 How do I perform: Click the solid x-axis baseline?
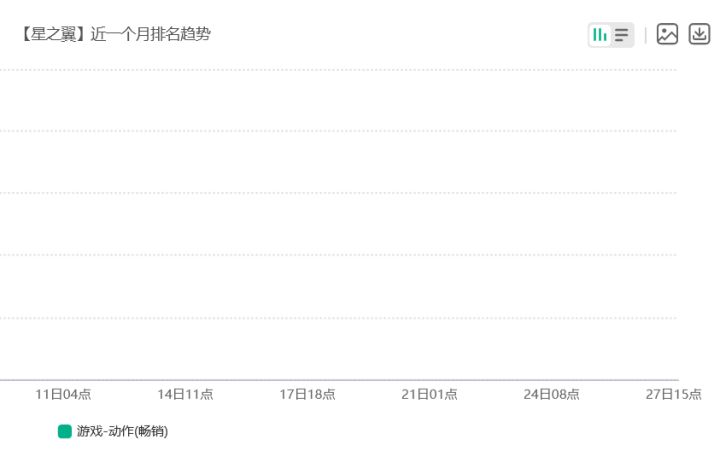pyautogui.click(x=338, y=380)
